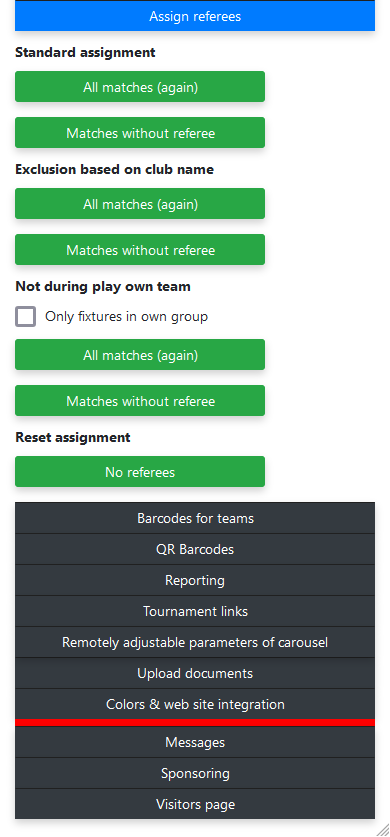Open Colors & web site integration
This screenshot has width=390, height=837.
click(x=195, y=704)
